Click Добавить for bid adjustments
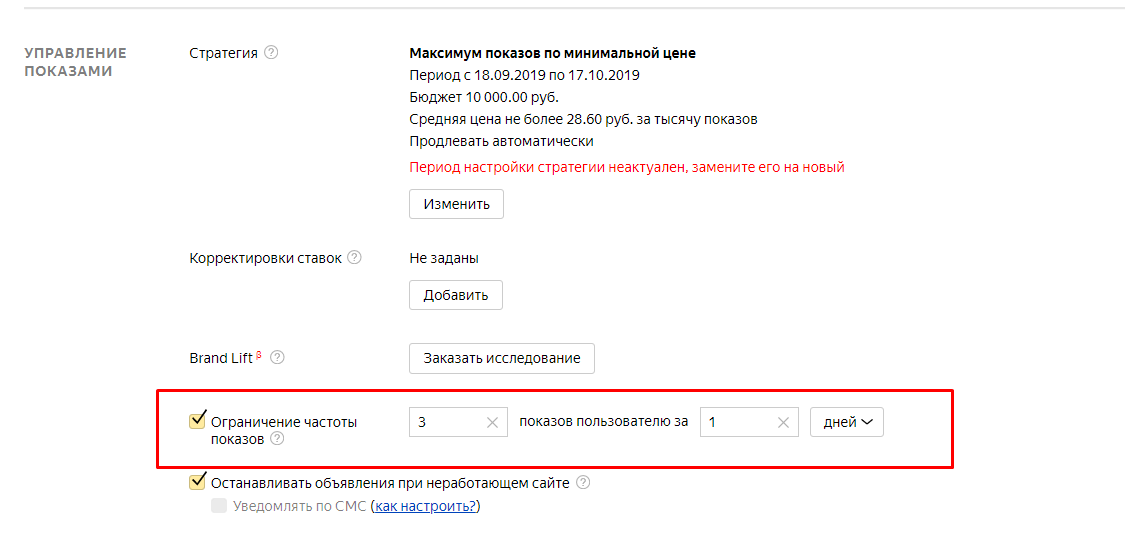The image size is (1125, 542). 456,295
